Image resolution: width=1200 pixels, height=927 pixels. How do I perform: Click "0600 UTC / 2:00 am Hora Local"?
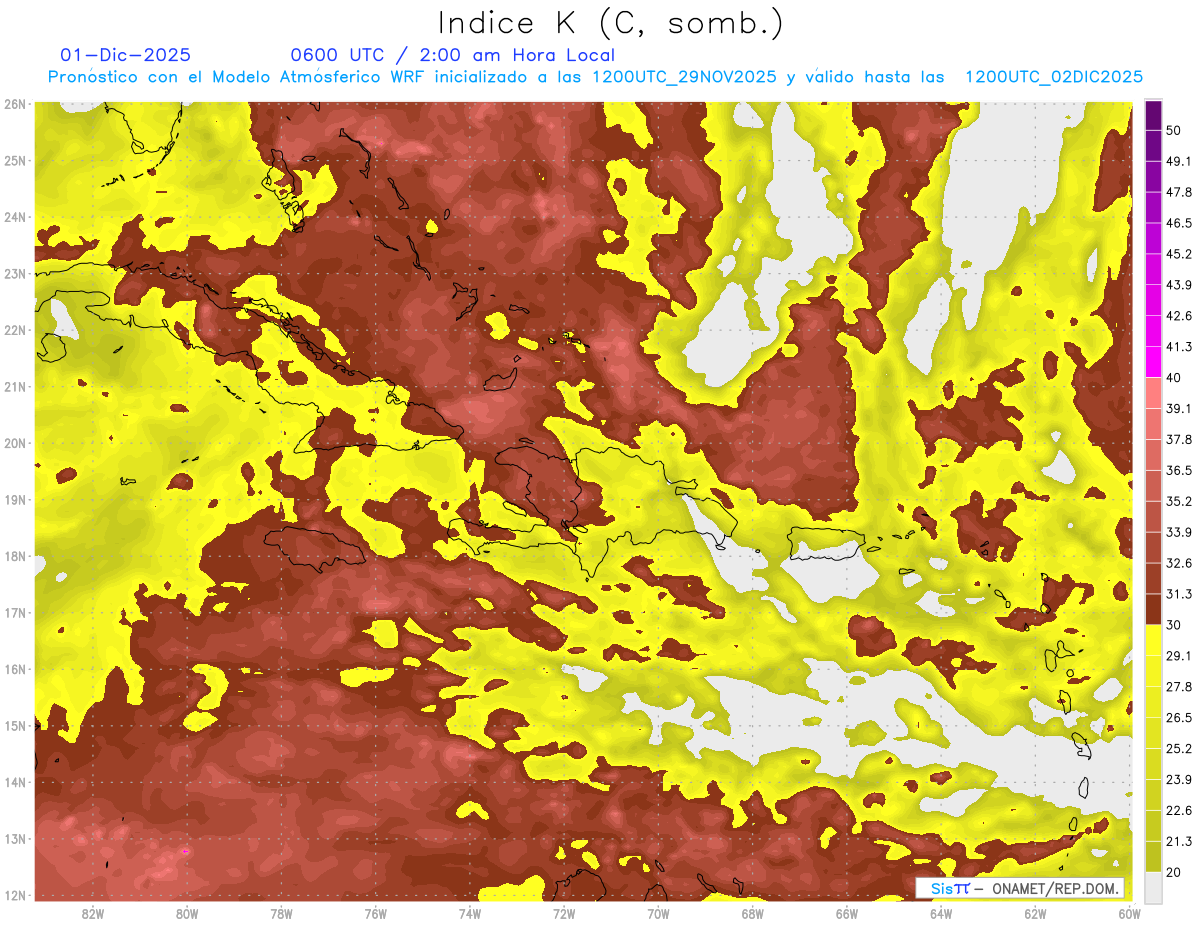click(452, 55)
